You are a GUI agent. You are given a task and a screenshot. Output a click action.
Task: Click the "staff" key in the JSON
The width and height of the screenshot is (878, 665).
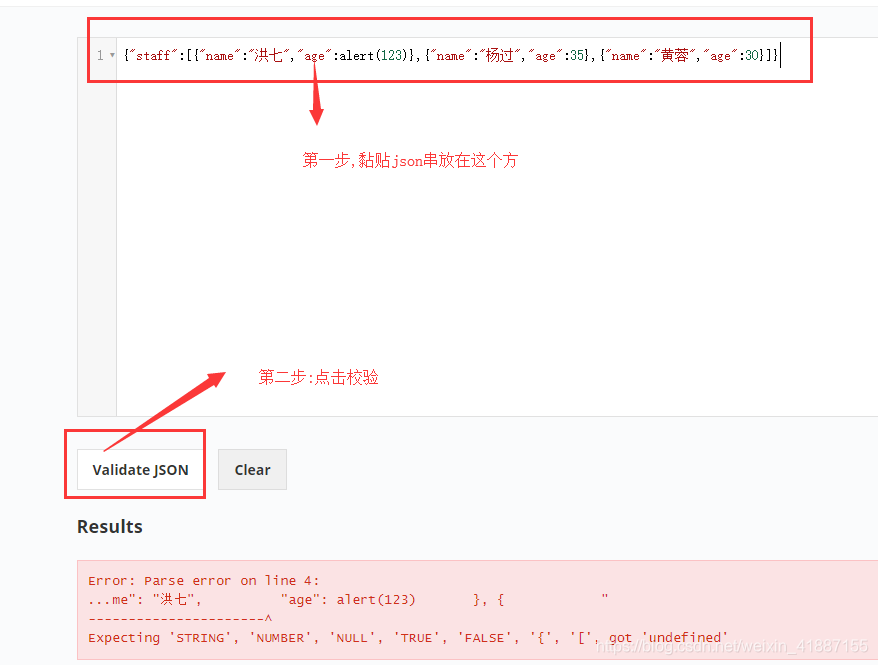[153, 55]
